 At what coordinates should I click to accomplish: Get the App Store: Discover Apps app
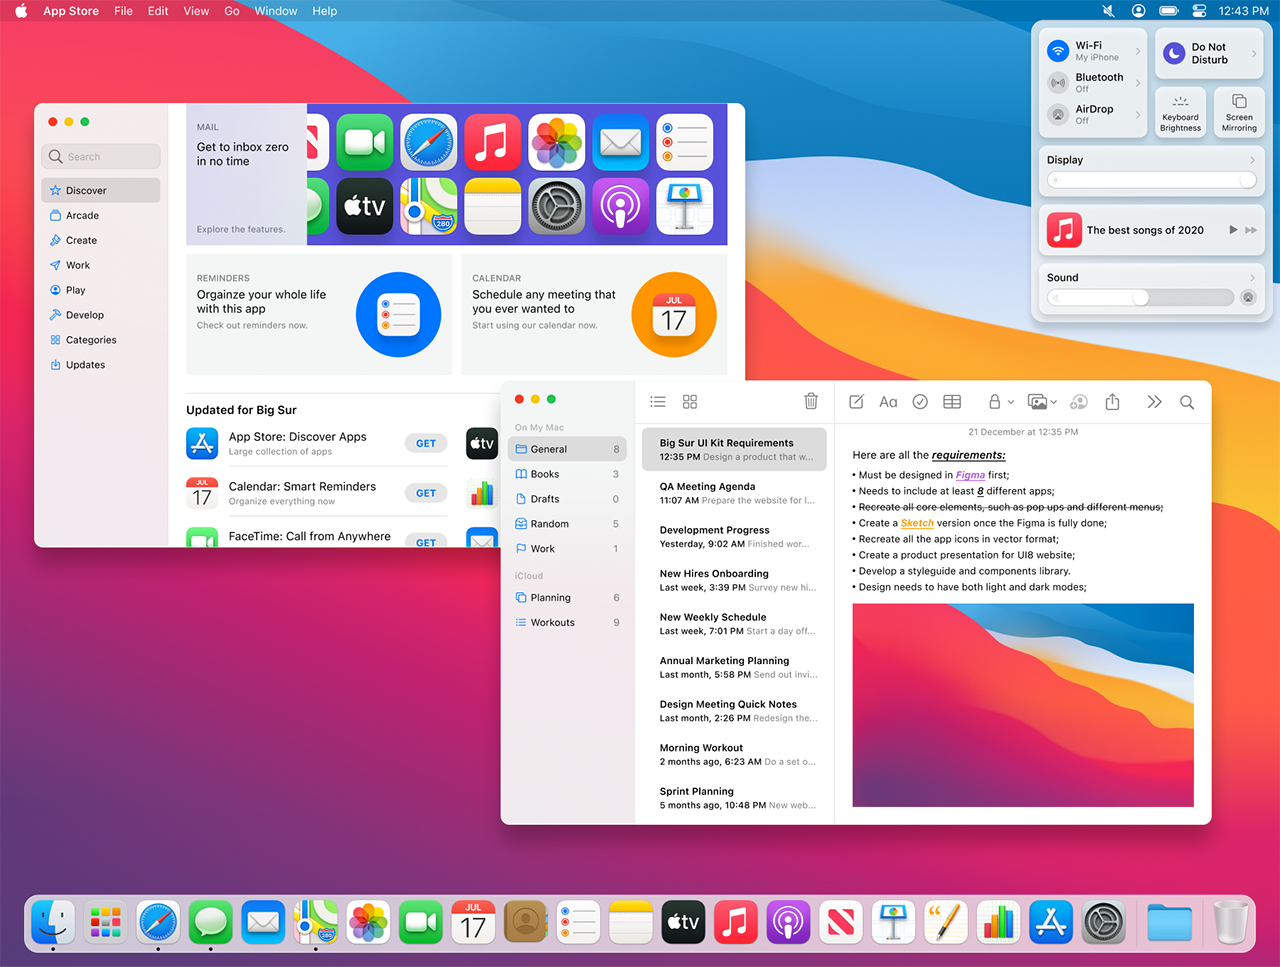tap(426, 443)
